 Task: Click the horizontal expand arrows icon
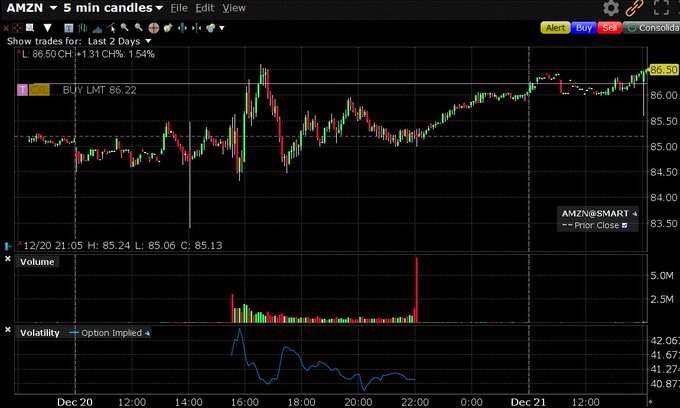182,28
